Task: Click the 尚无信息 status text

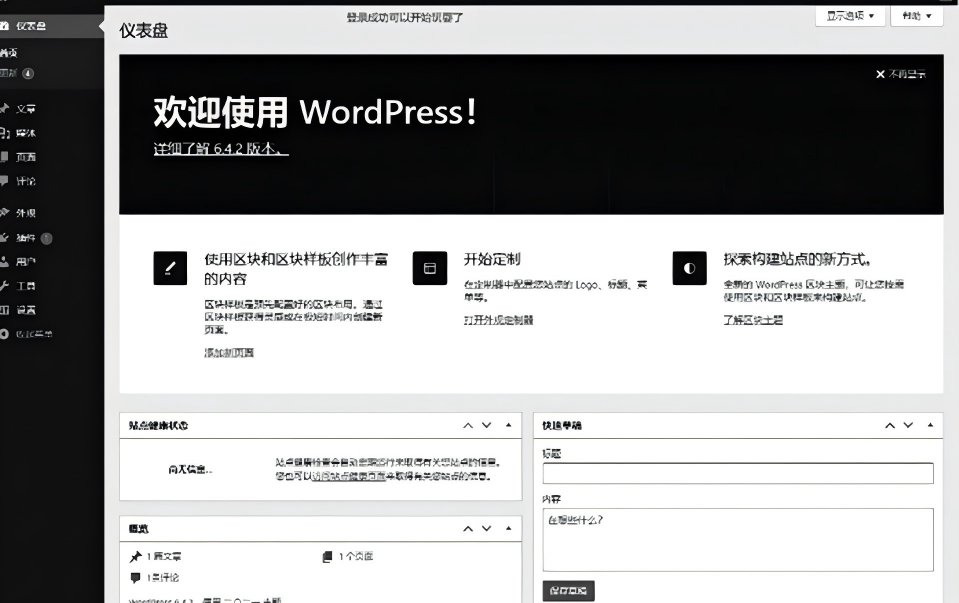Action: (190, 470)
